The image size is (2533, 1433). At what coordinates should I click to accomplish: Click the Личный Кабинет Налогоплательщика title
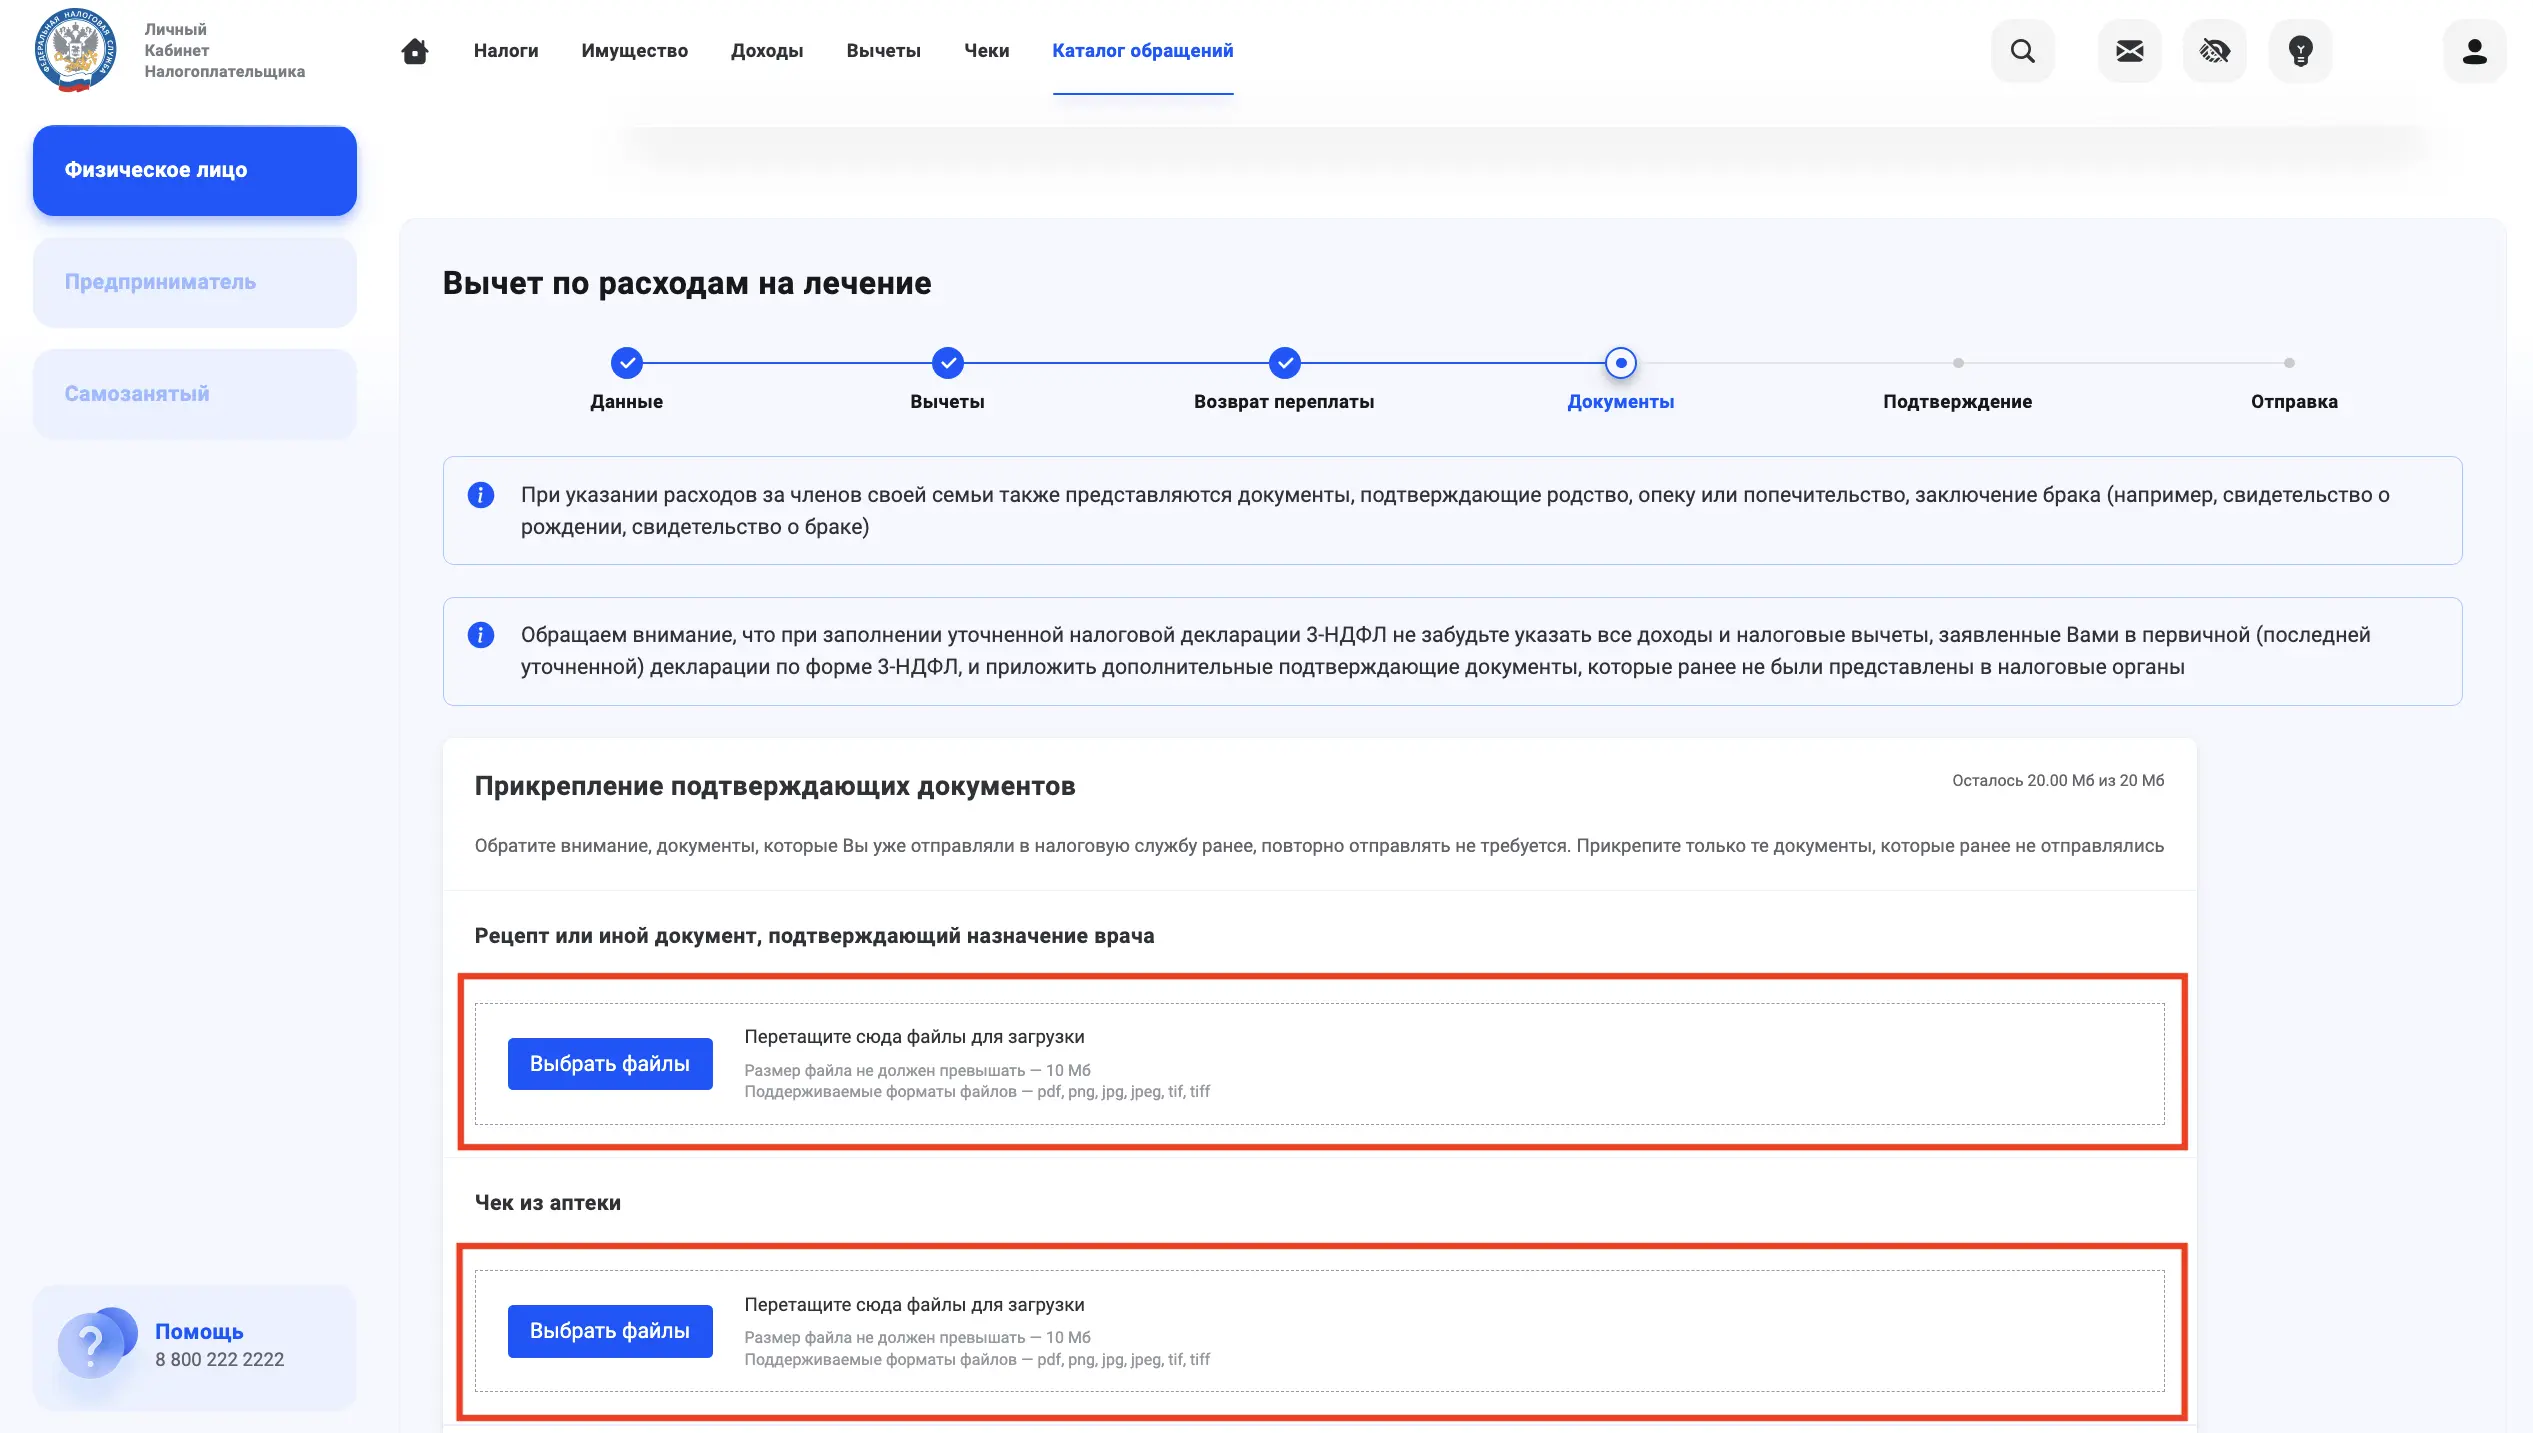coord(225,51)
